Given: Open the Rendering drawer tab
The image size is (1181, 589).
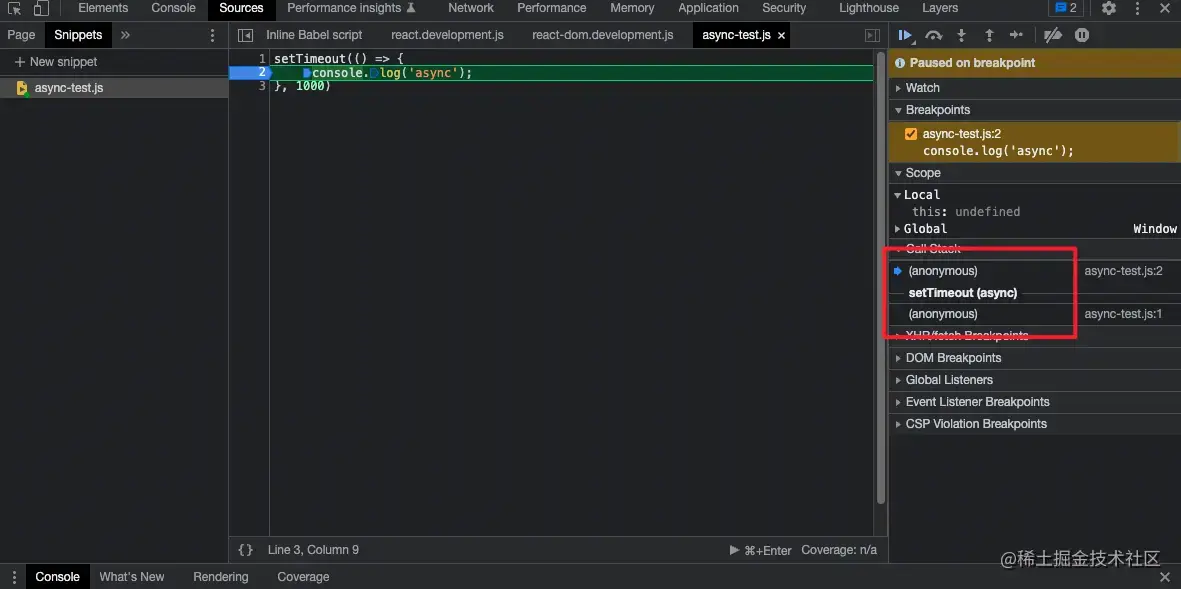Looking at the screenshot, I should (221, 577).
